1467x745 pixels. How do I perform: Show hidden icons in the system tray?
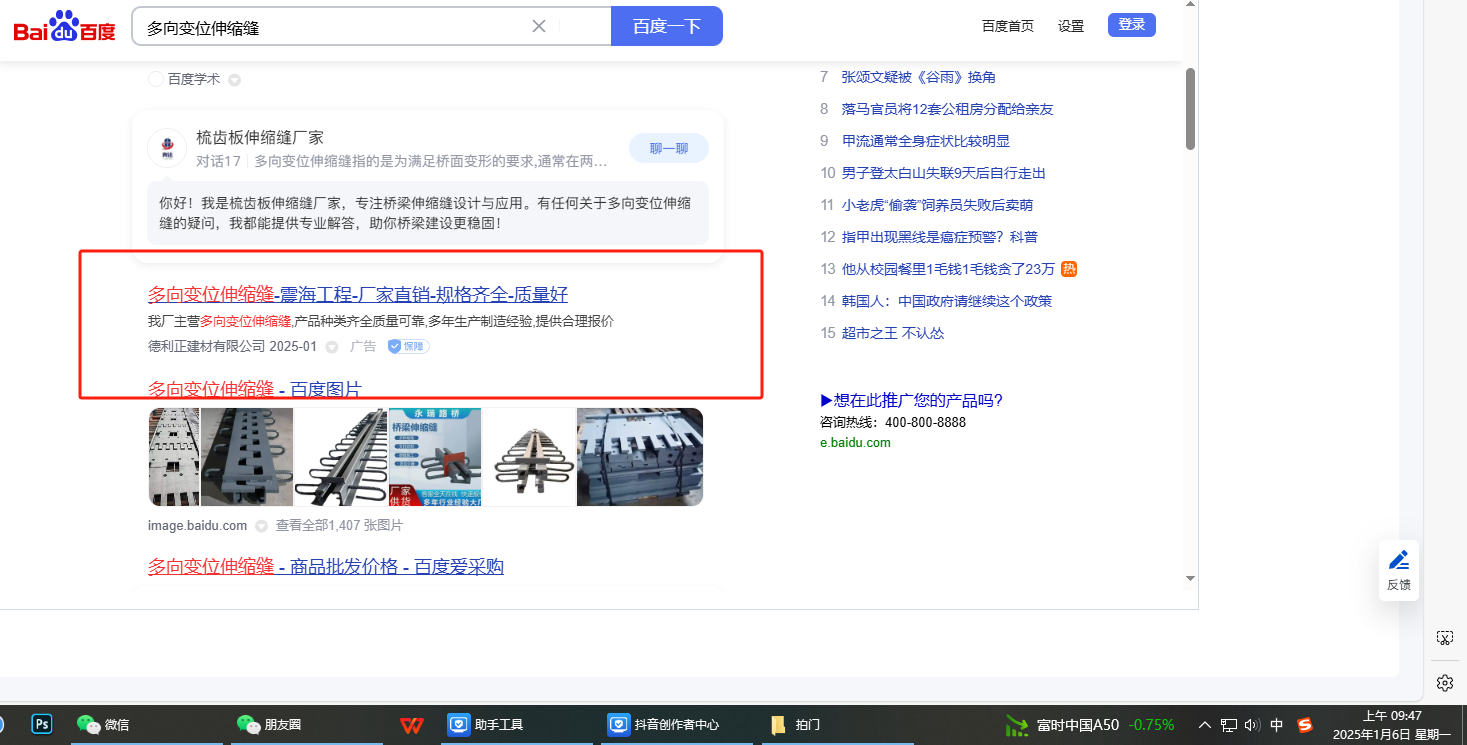pos(1204,725)
